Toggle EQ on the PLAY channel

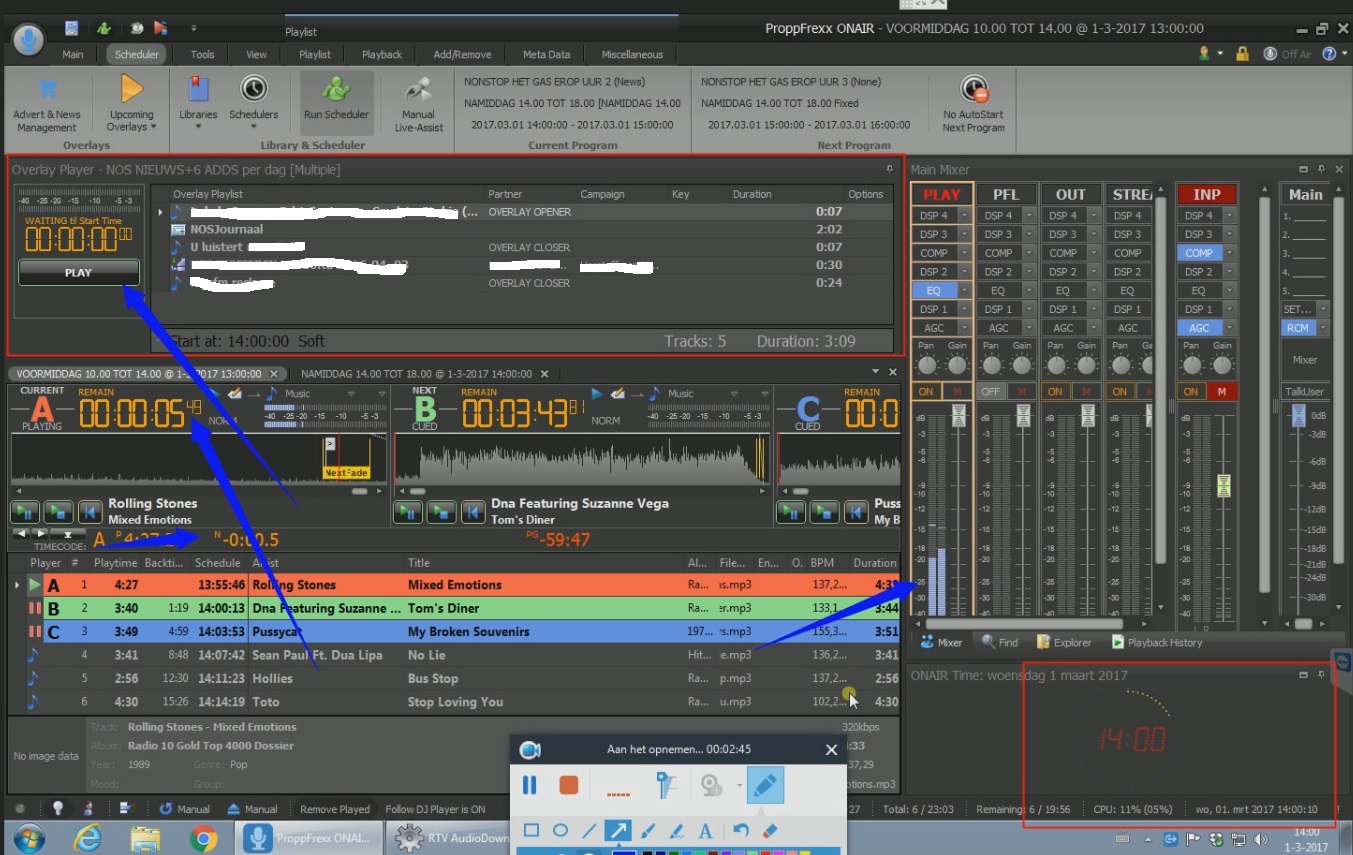[x=934, y=290]
